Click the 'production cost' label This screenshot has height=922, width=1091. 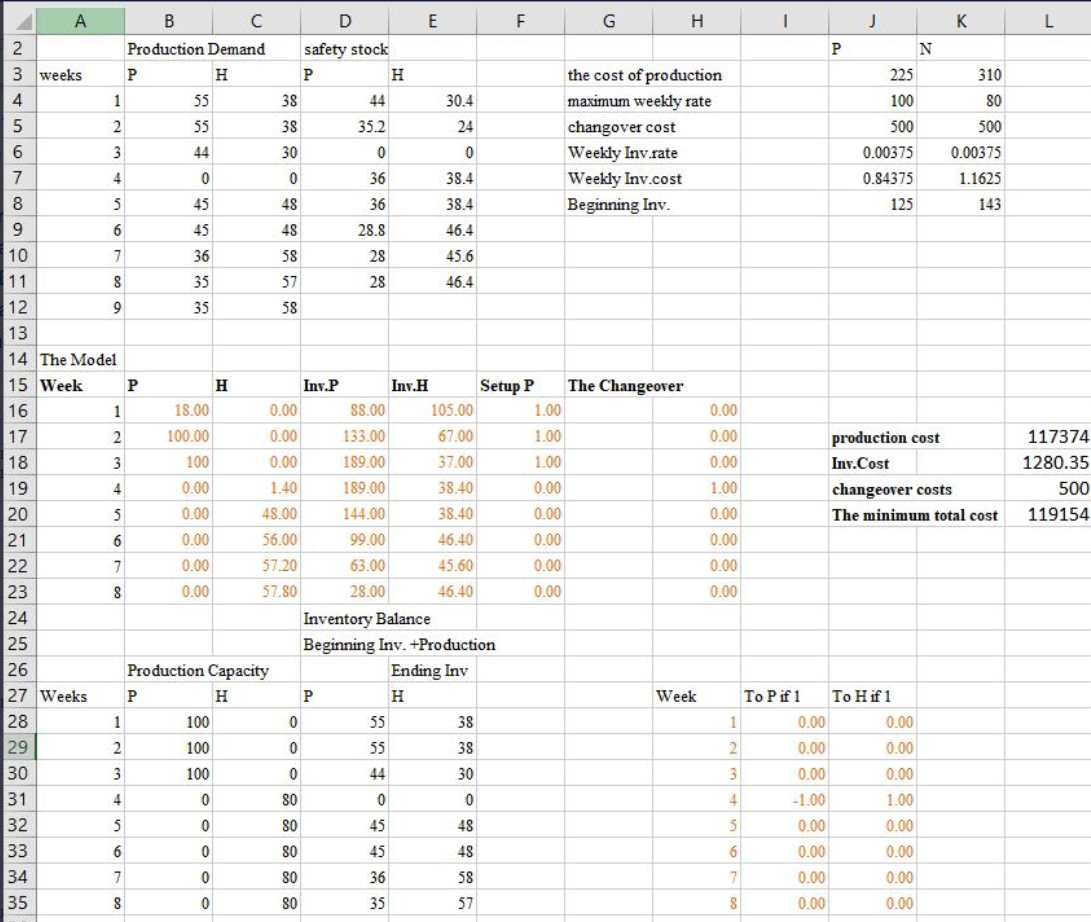pos(885,438)
